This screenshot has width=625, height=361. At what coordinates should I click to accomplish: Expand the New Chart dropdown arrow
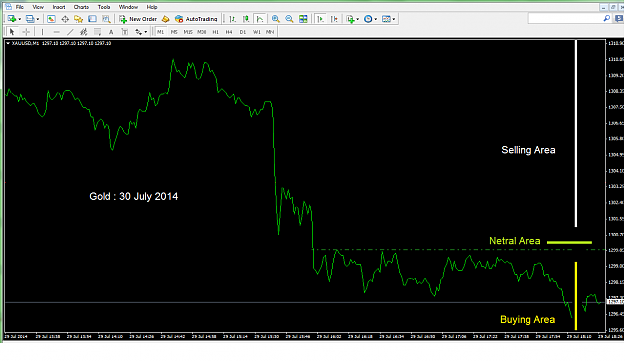tap(20, 19)
